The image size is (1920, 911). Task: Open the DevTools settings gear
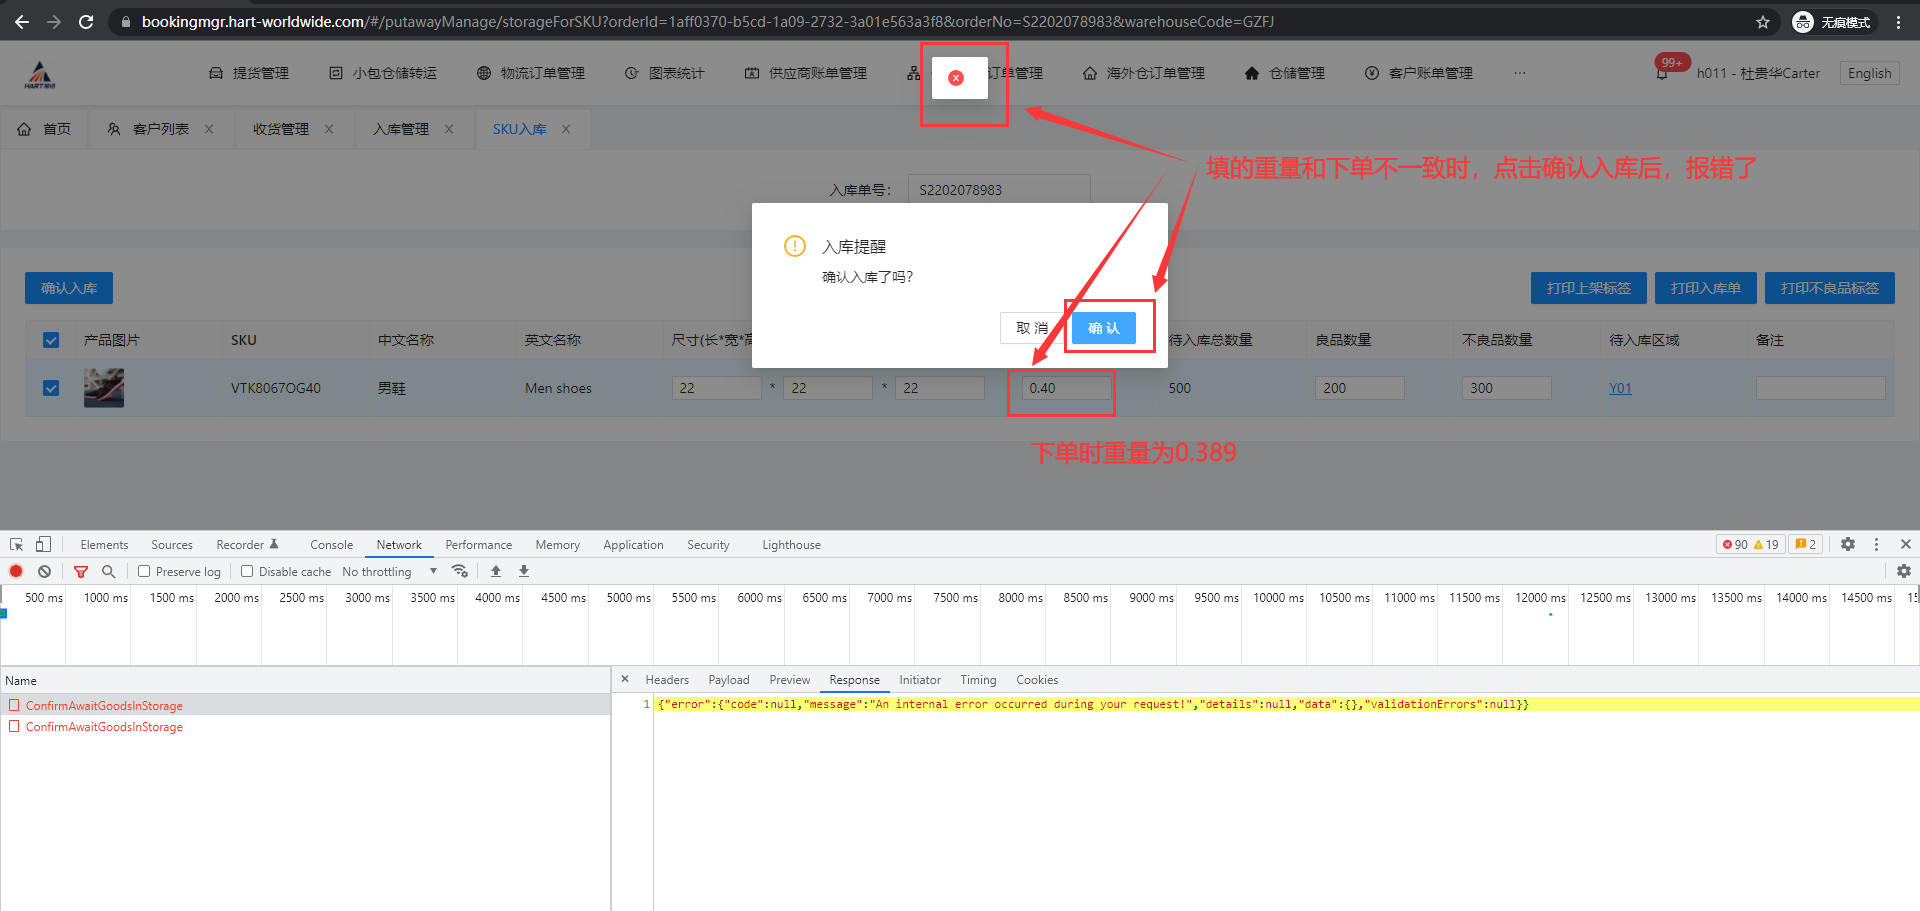[x=1847, y=544]
